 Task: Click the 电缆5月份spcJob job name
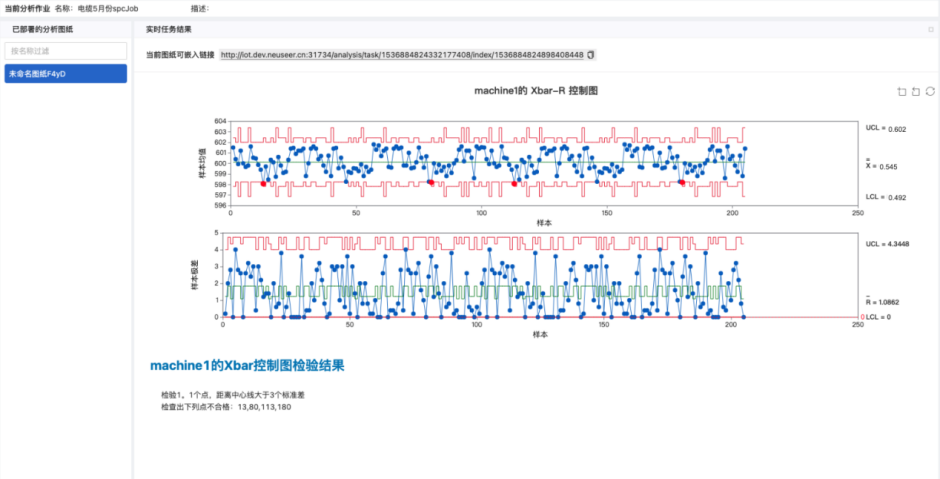click(x=108, y=8)
